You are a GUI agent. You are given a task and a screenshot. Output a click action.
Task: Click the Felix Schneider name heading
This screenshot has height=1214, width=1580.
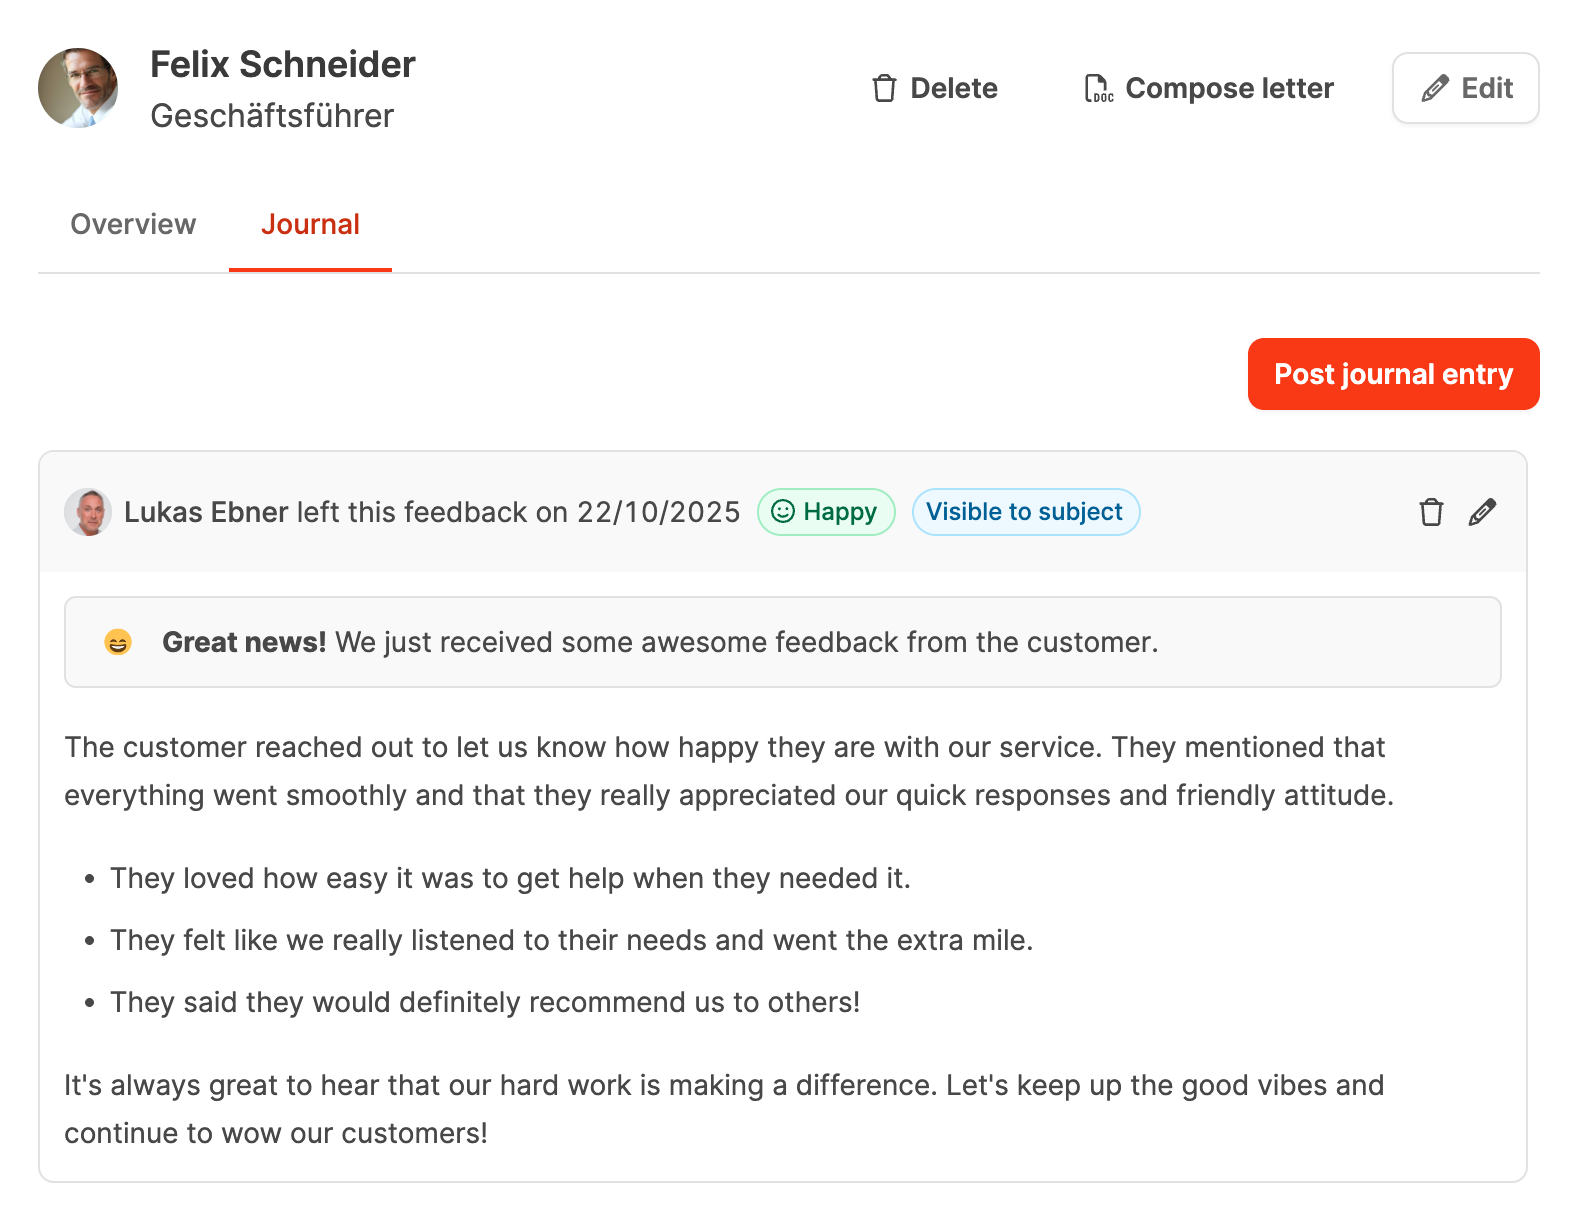pyautogui.click(x=283, y=64)
